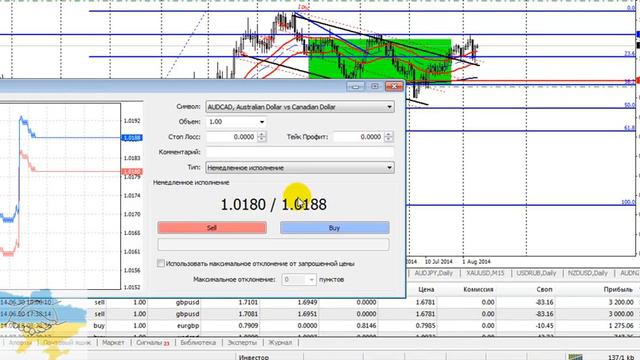The height and width of the screenshot is (360, 640).
Task: Click the connection status bars icon
Action: 576,357
